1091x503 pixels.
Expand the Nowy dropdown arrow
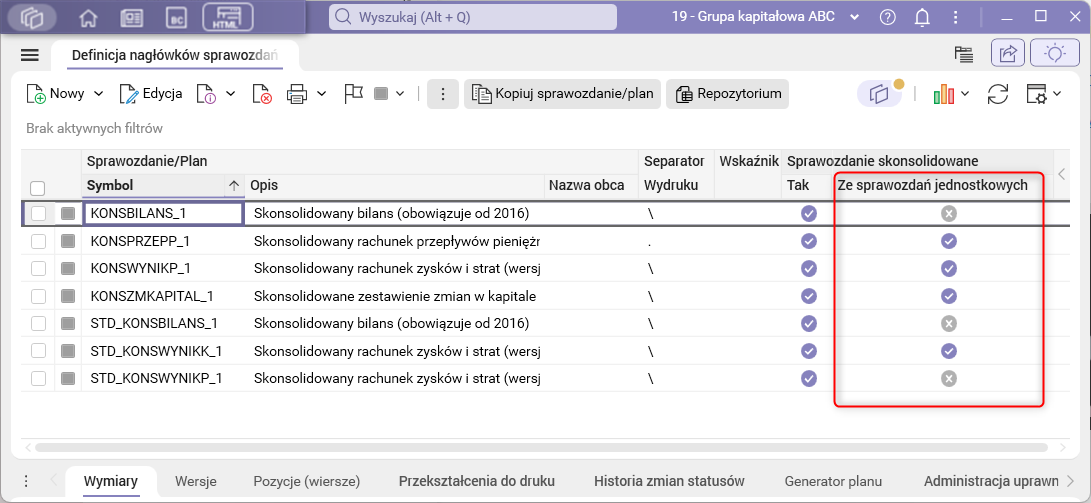click(98, 94)
